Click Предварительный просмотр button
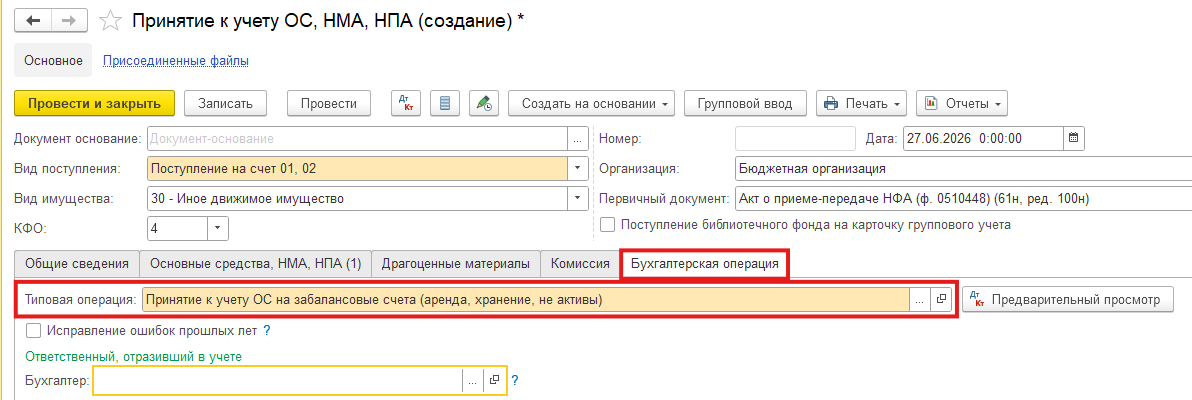 coord(1068,300)
